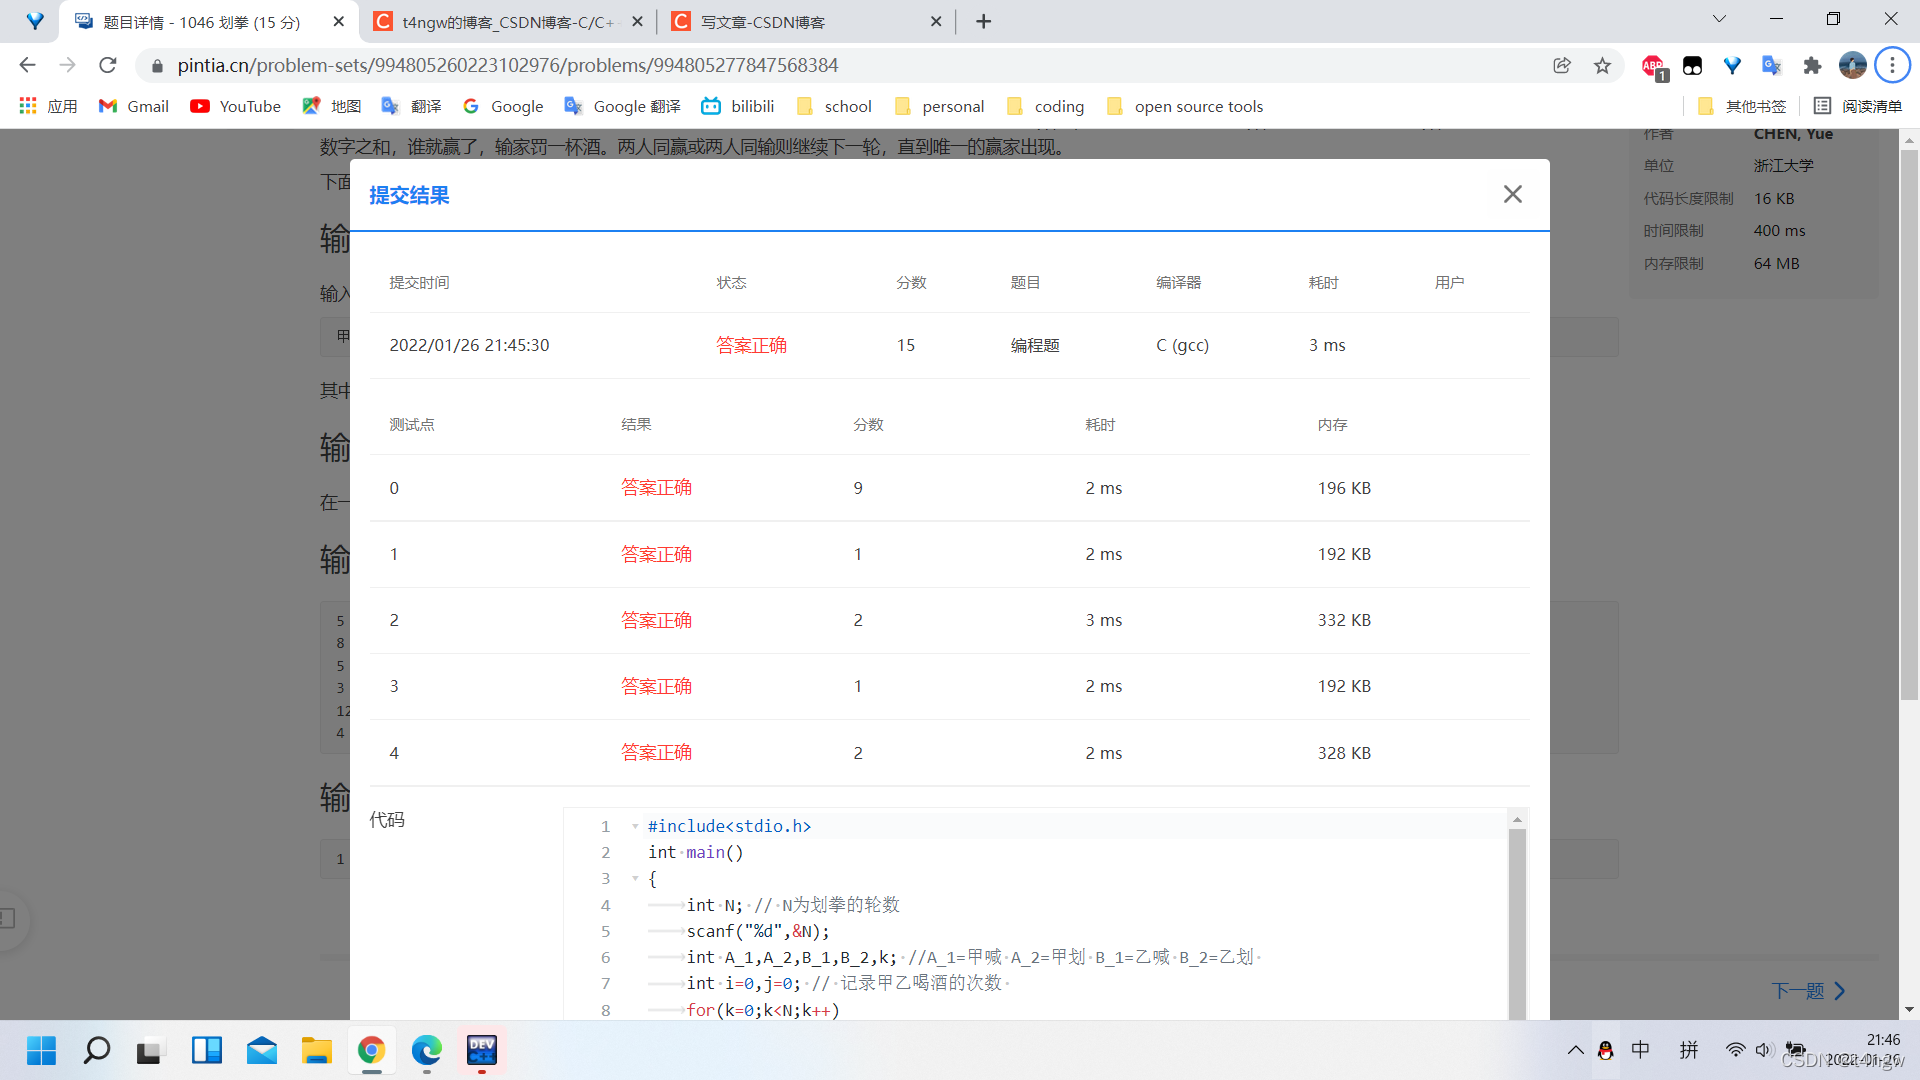Go to 下一题 next problem
This screenshot has width=1920, height=1080.
pyautogui.click(x=1808, y=991)
